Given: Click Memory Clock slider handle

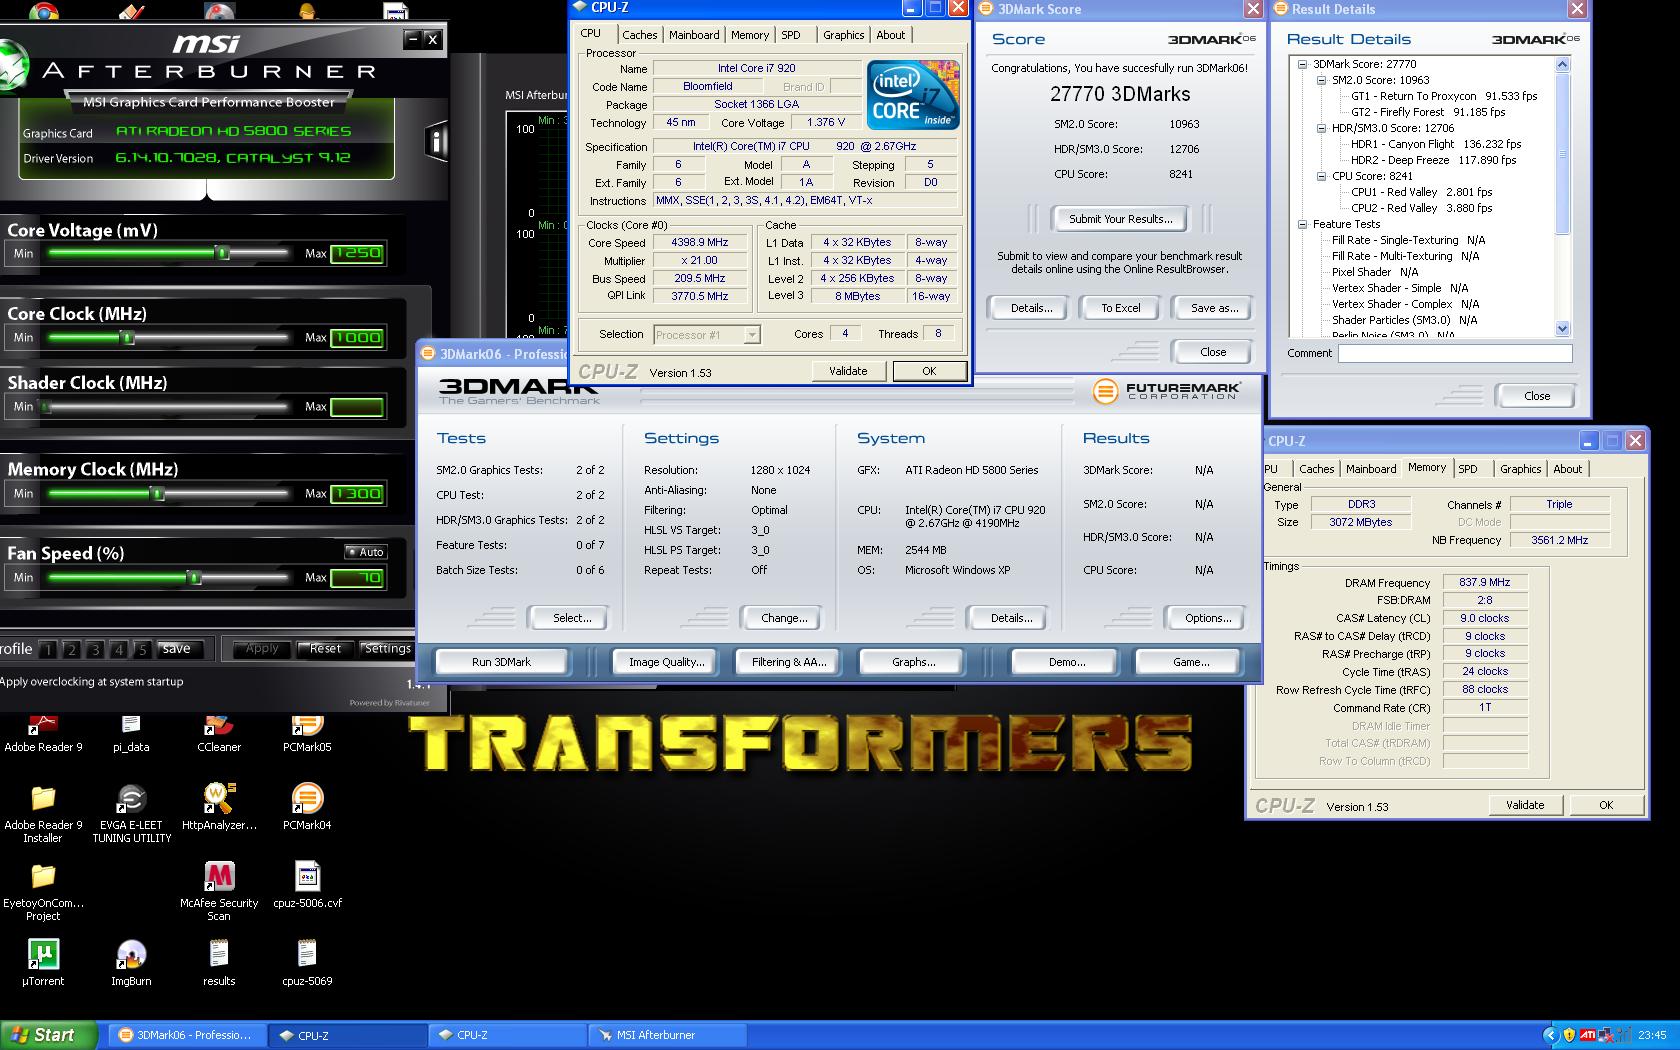Looking at the screenshot, I should click(x=157, y=493).
